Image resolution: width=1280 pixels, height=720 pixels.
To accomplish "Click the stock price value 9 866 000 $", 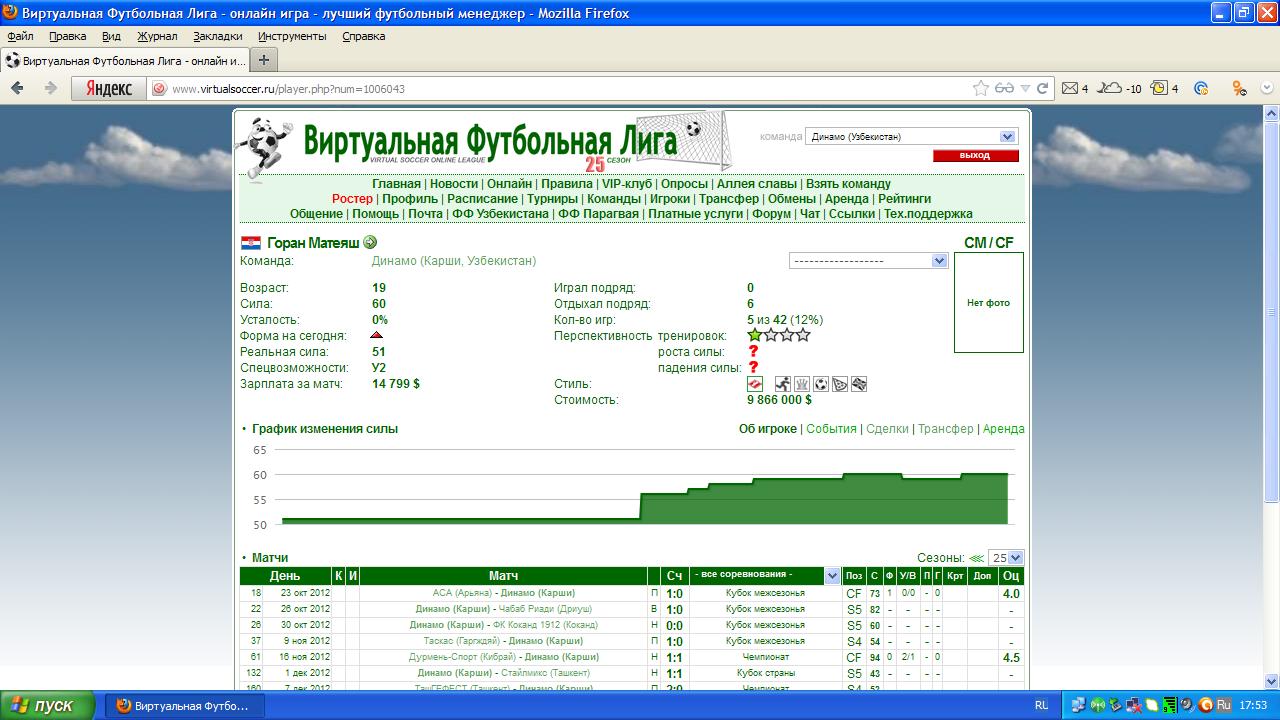I will (x=779, y=400).
